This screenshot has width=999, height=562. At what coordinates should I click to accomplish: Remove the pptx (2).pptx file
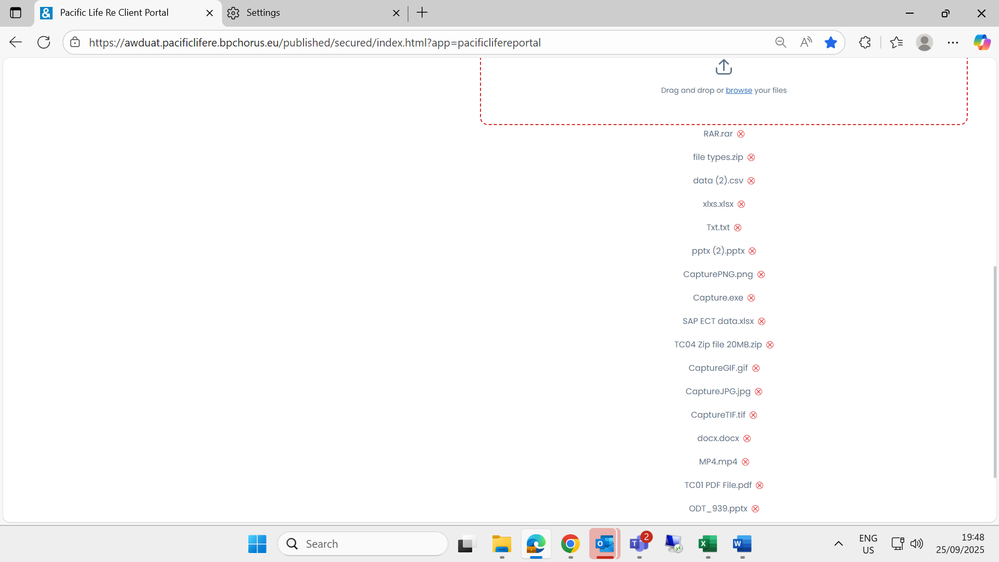coord(752,251)
